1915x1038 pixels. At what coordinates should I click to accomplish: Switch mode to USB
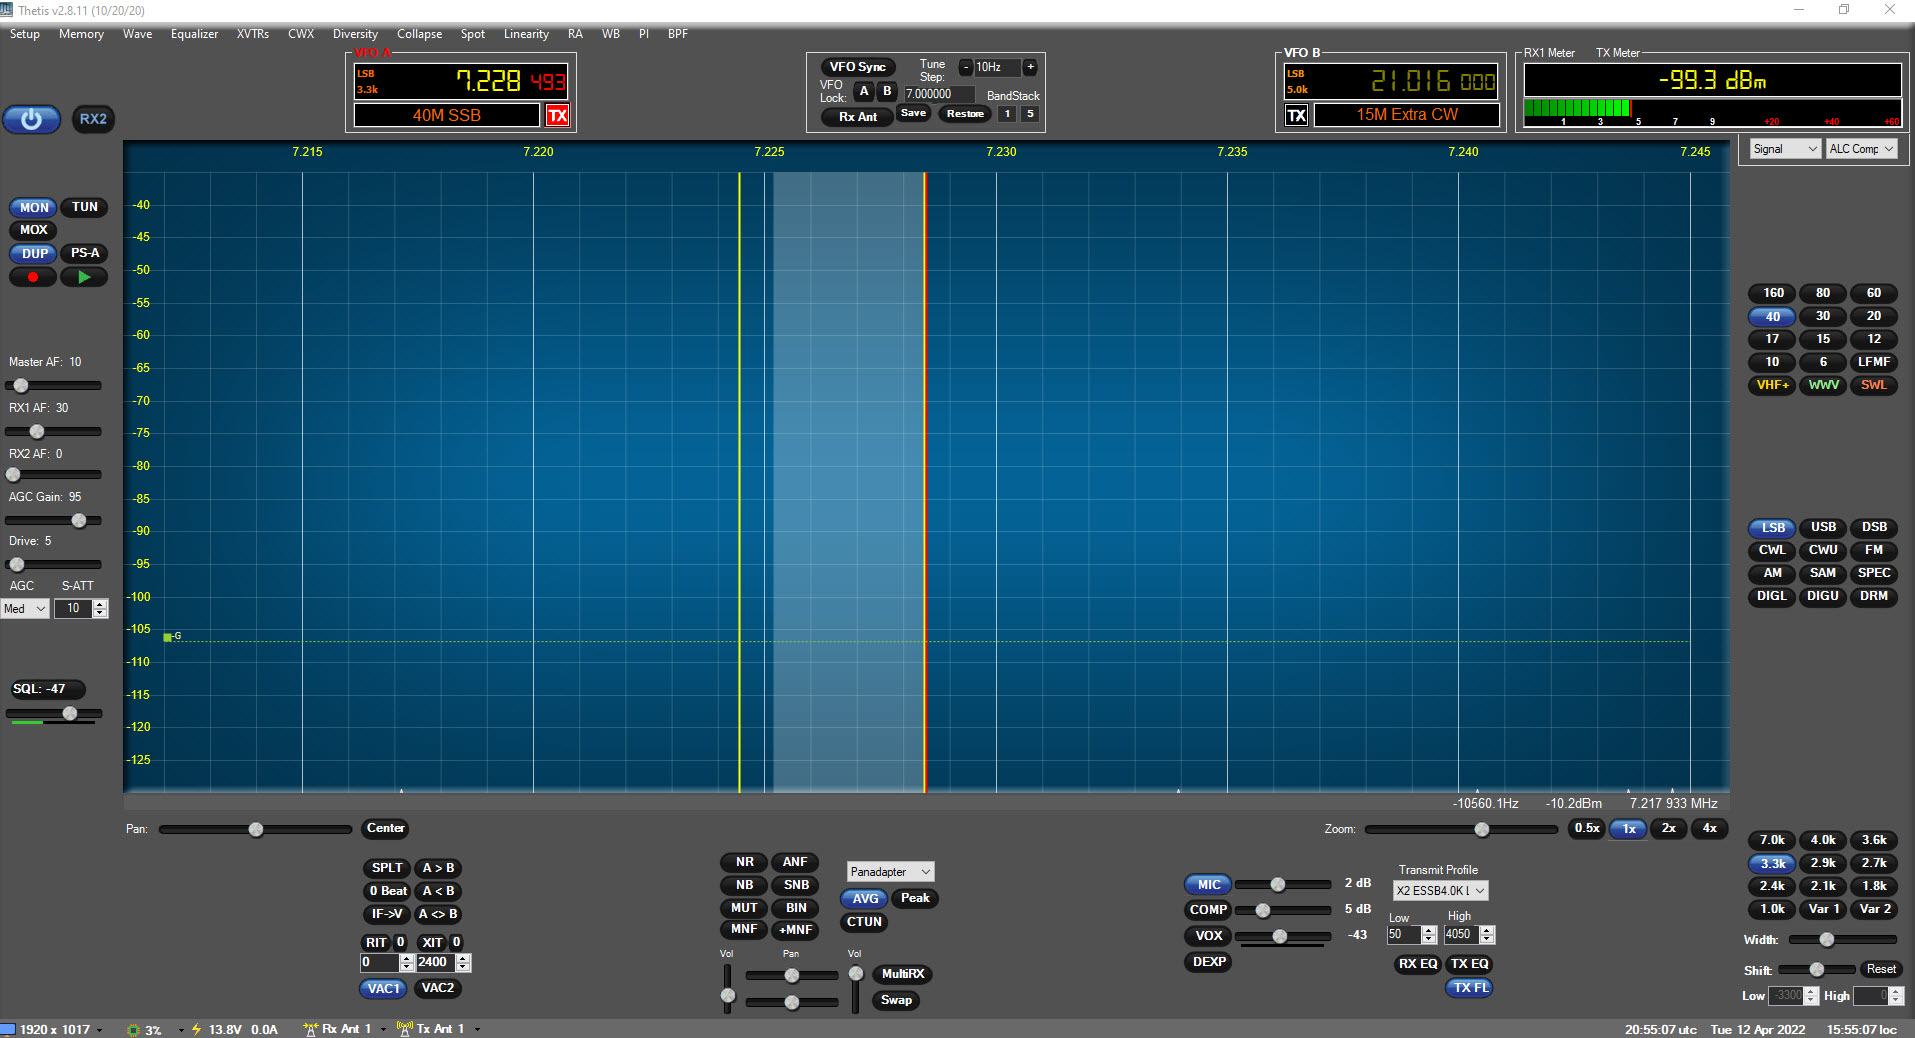[1822, 527]
